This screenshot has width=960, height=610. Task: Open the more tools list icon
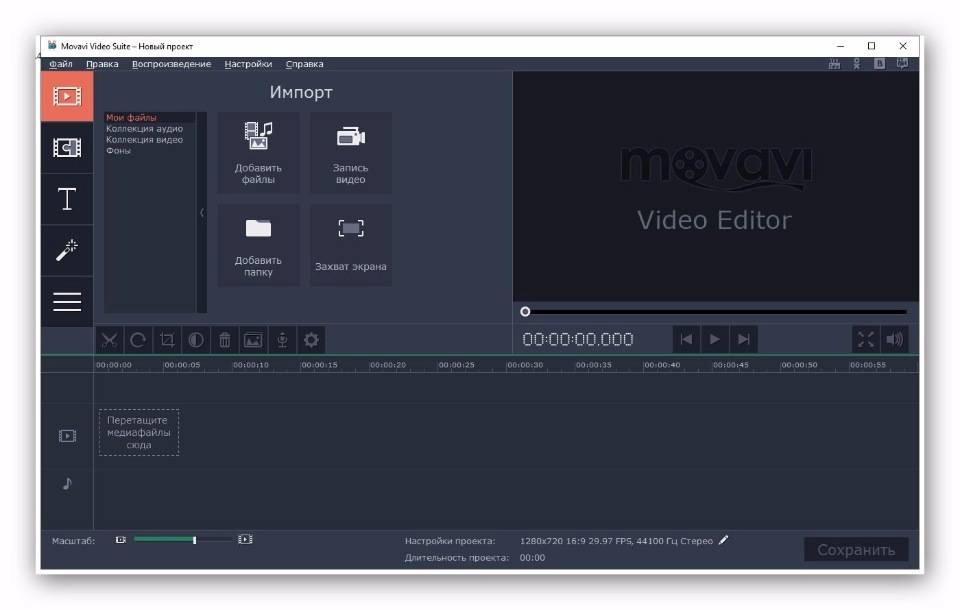click(x=67, y=301)
